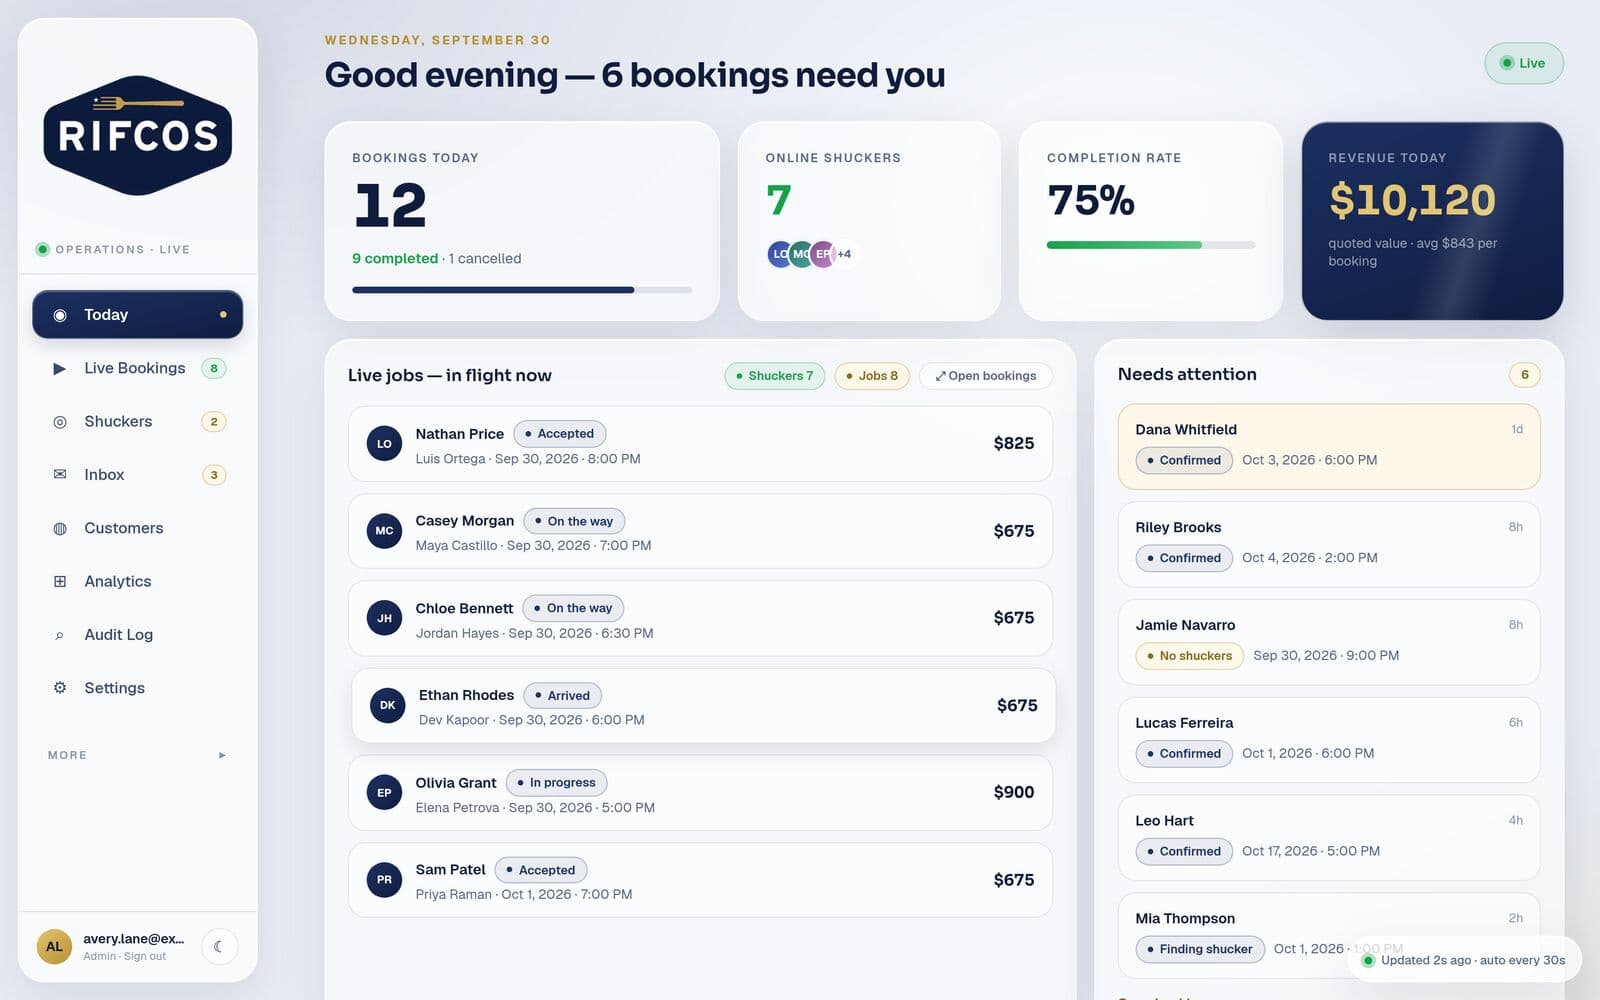The height and width of the screenshot is (1000, 1600).
Task: Open Live Bookings in the sidebar
Action: click(138, 368)
